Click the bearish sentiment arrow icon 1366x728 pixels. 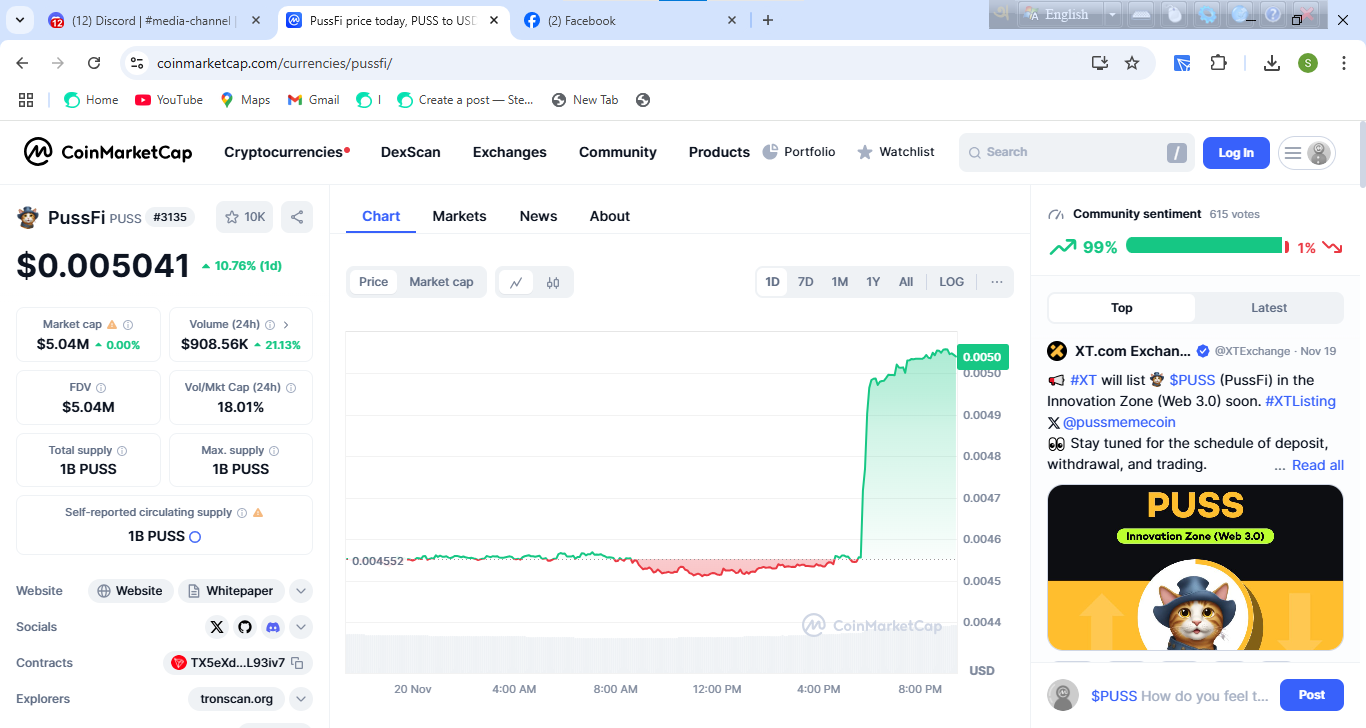coord(1332,247)
